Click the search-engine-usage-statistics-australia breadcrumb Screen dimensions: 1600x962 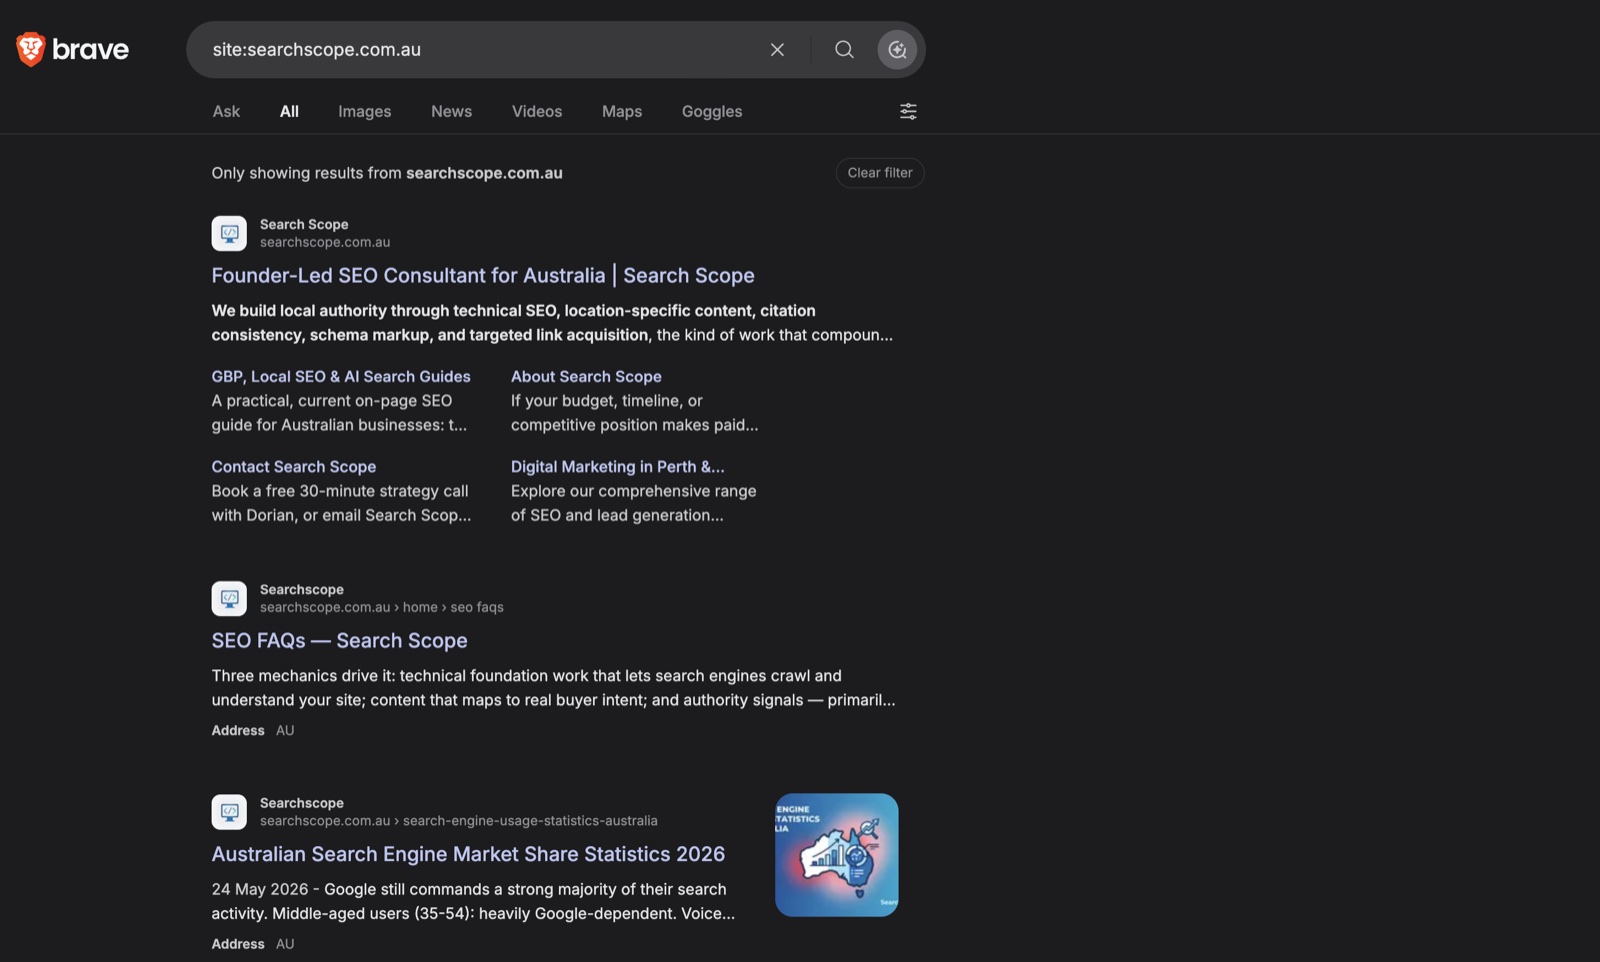(x=530, y=821)
